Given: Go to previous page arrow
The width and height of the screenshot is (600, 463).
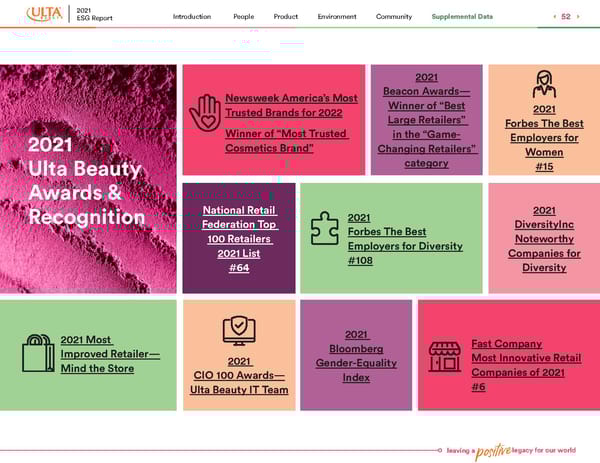Looking at the screenshot, I should pyautogui.click(x=555, y=17).
